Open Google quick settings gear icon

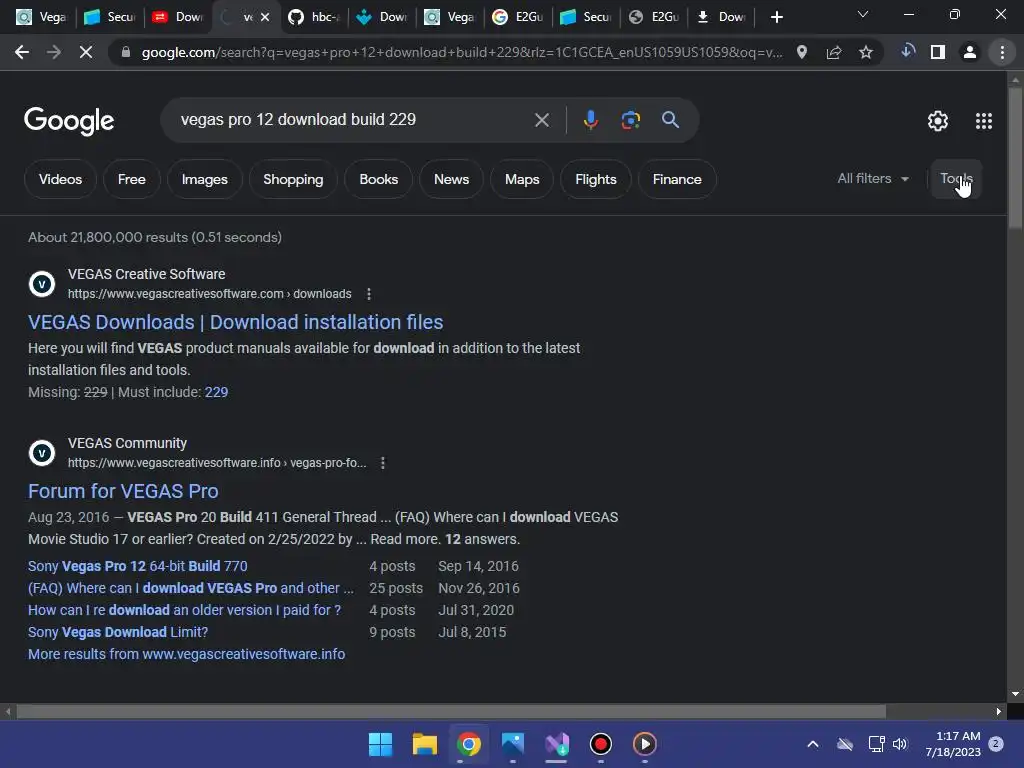938,121
